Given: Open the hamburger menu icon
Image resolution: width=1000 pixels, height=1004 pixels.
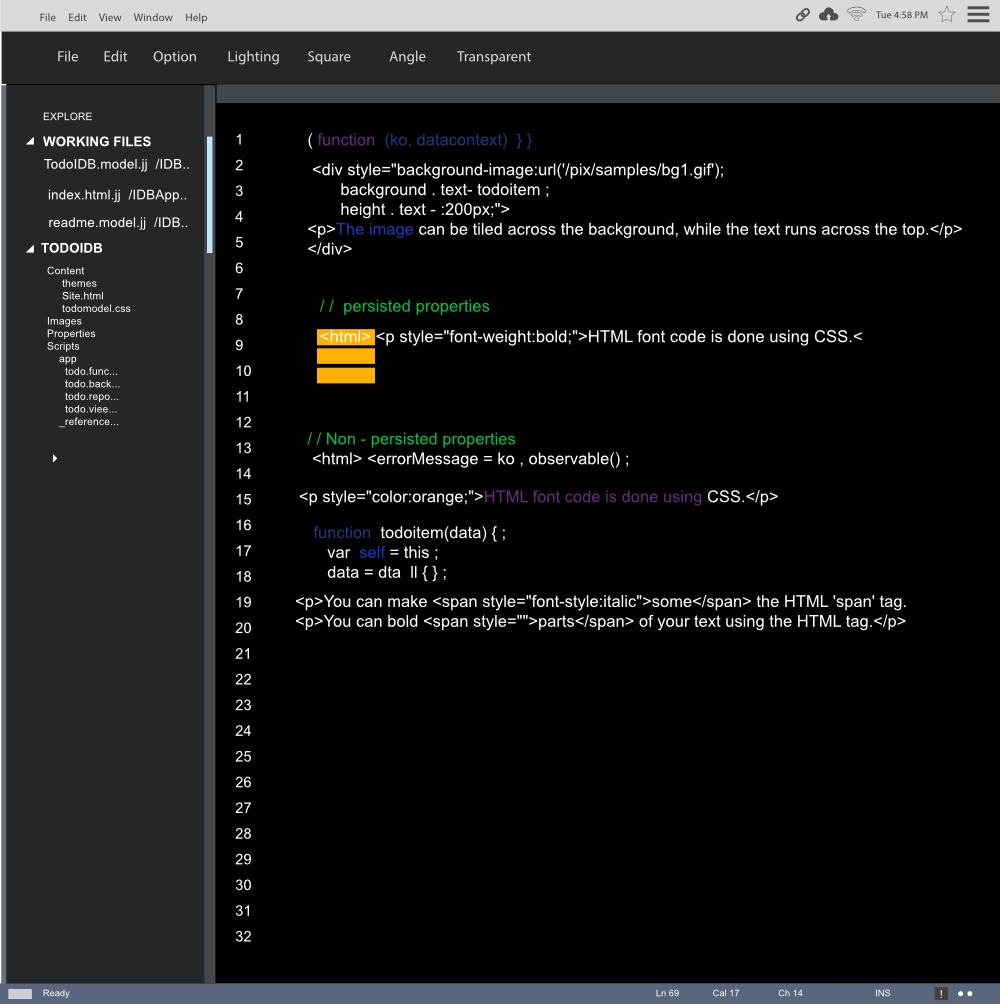Looking at the screenshot, I should click(x=977, y=15).
